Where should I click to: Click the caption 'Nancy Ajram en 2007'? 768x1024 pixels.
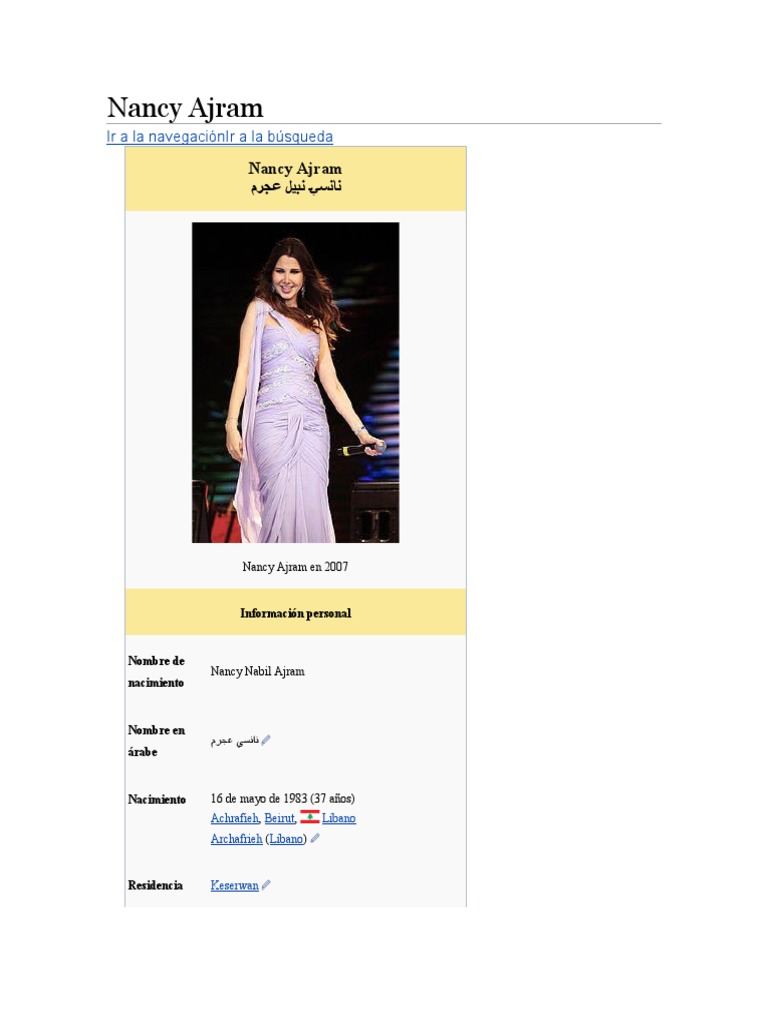(x=295, y=567)
